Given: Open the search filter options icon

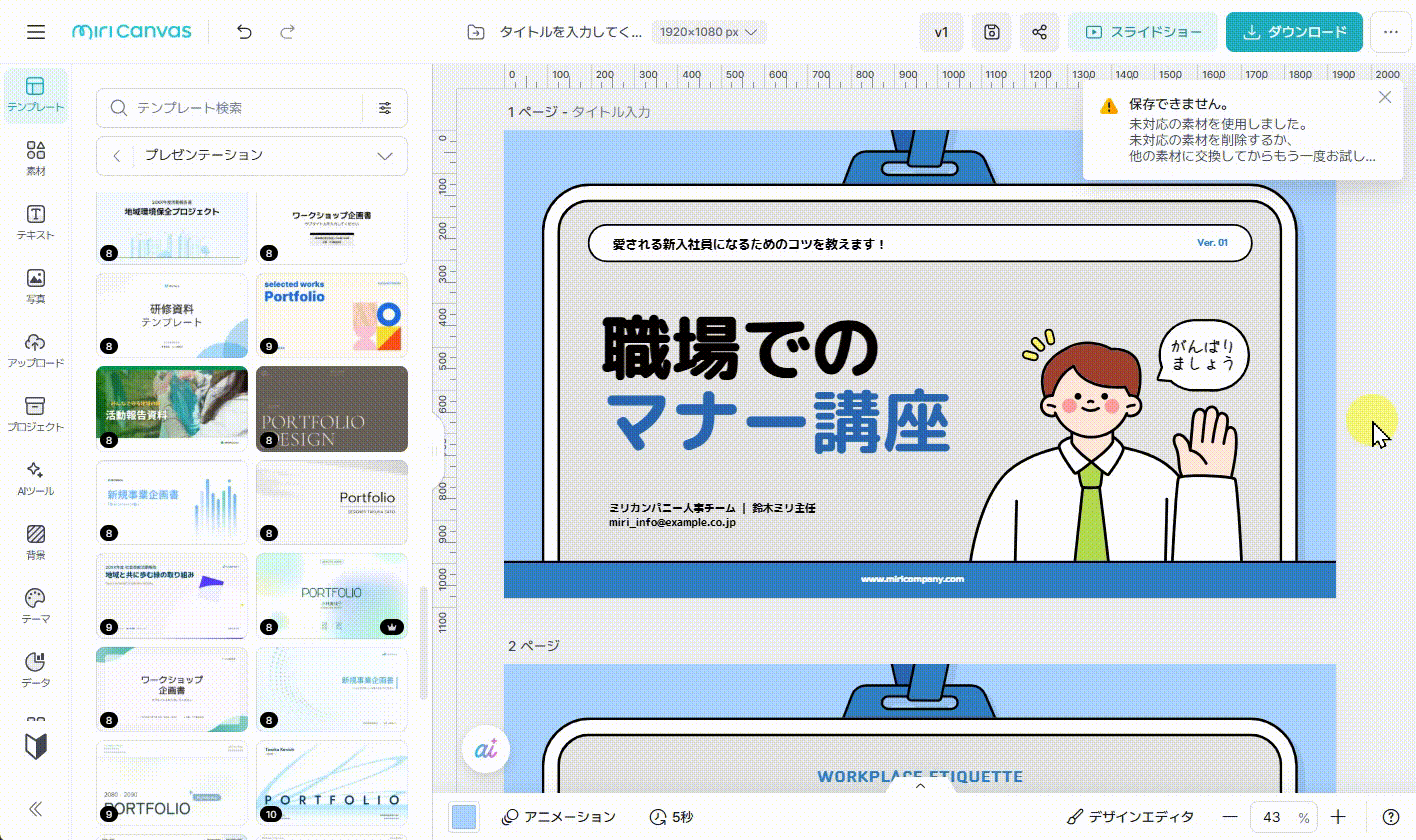Looking at the screenshot, I should [x=385, y=108].
